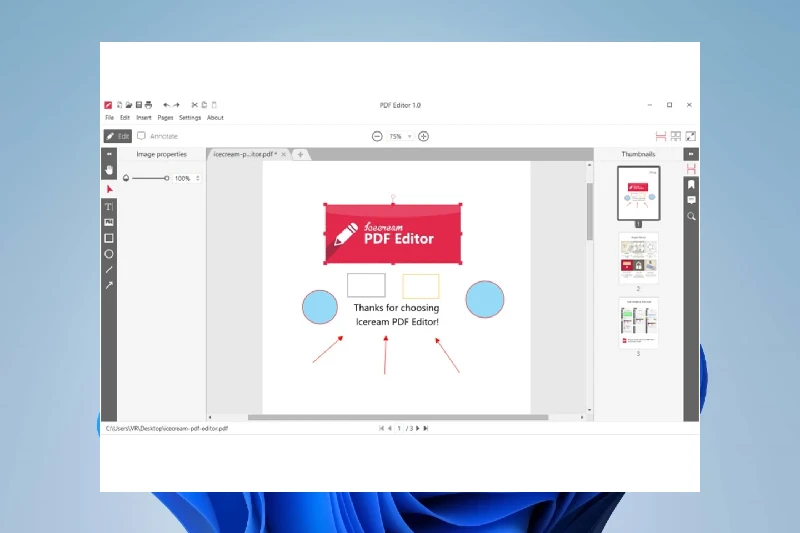The width and height of the screenshot is (800, 533).
Task: Click the Icecream PDF Editor app logo icon
Action: coord(108,105)
